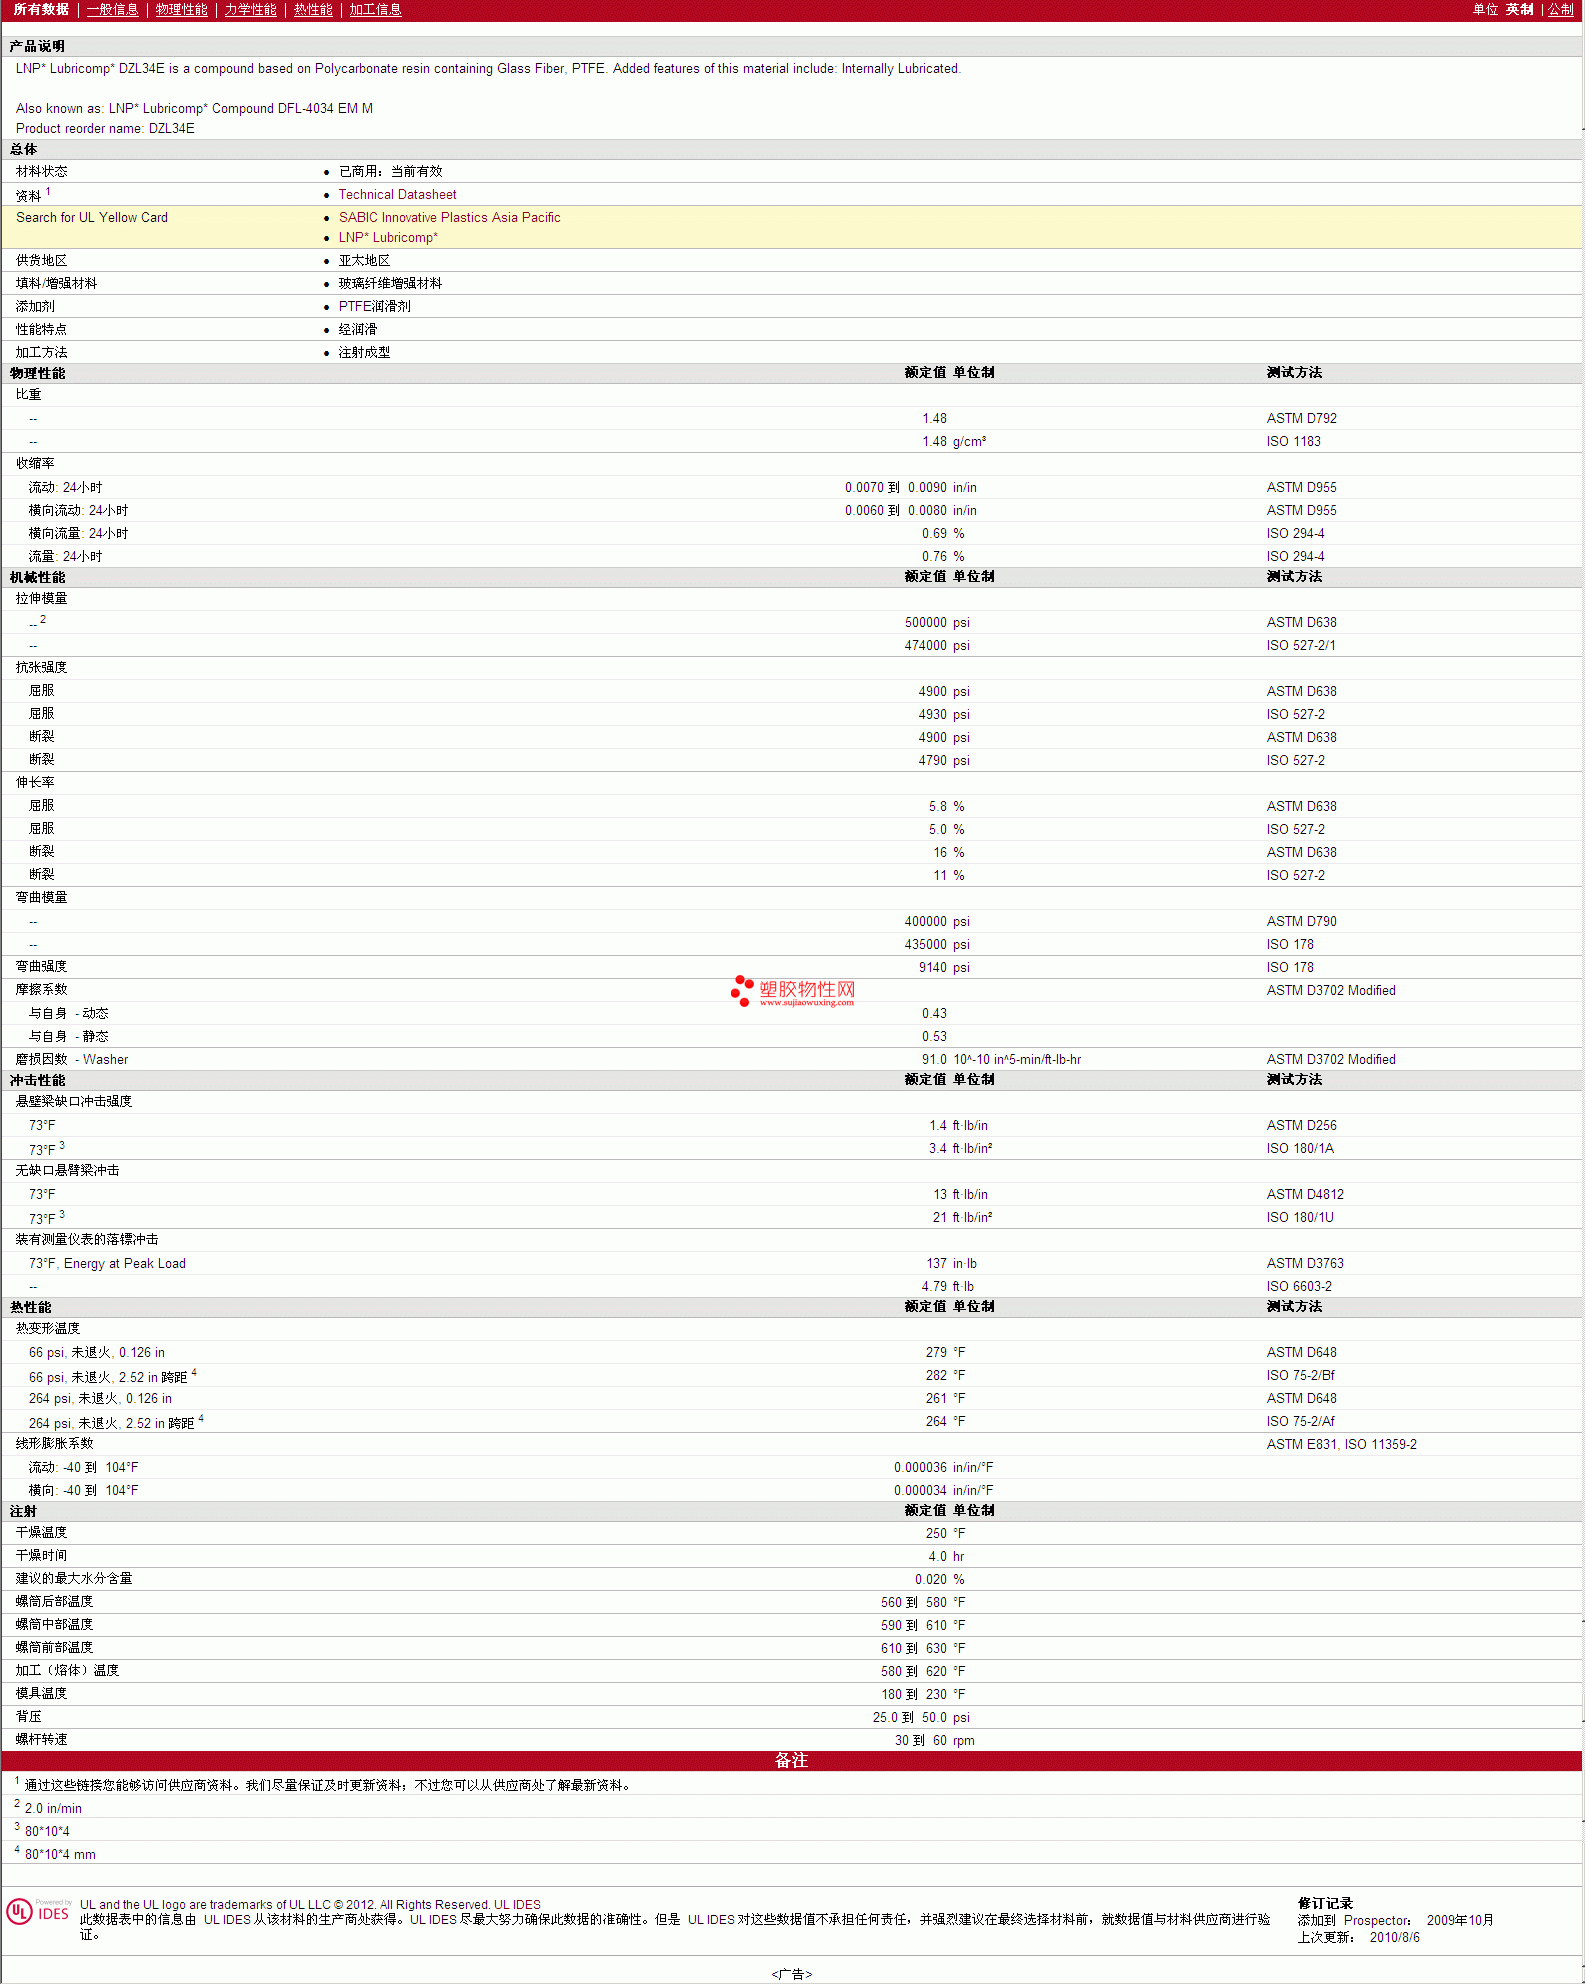The image size is (1585, 1984).
Task: Click the 备注 section header
Action: 791,1760
